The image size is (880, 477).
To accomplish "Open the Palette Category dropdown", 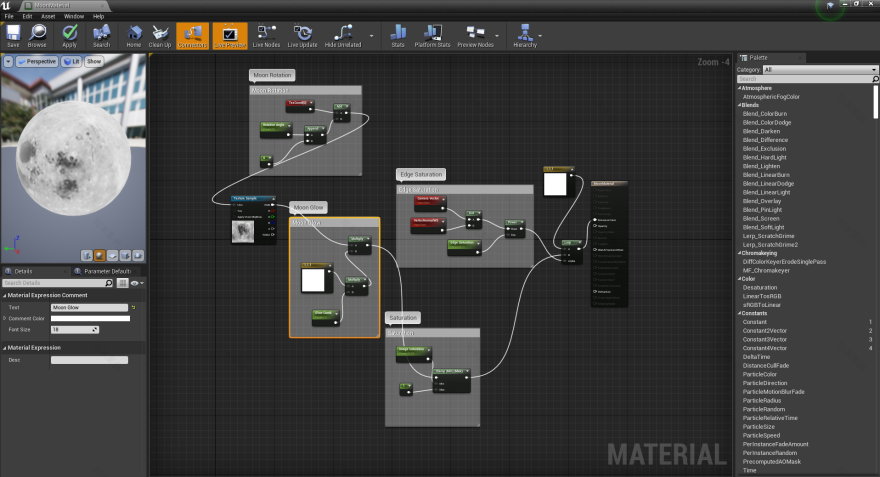I will pos(819,70).
